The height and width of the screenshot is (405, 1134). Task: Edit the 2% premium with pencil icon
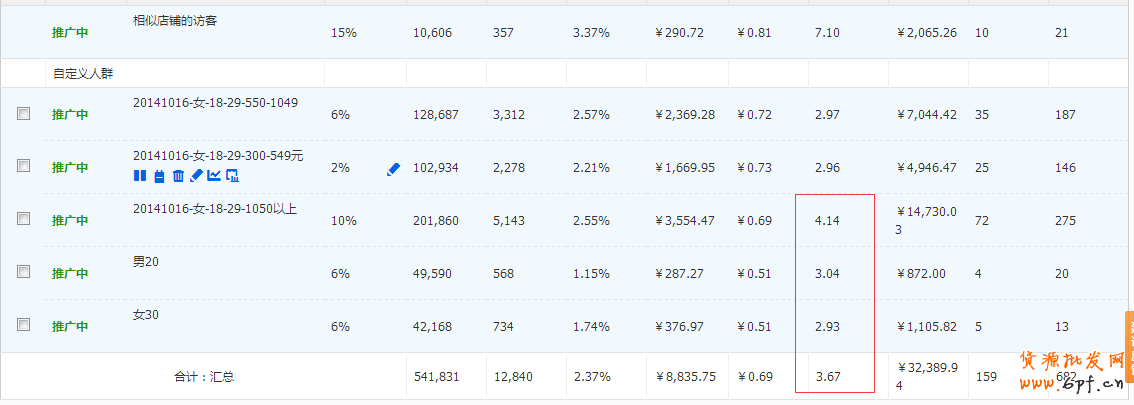point(393,169)
